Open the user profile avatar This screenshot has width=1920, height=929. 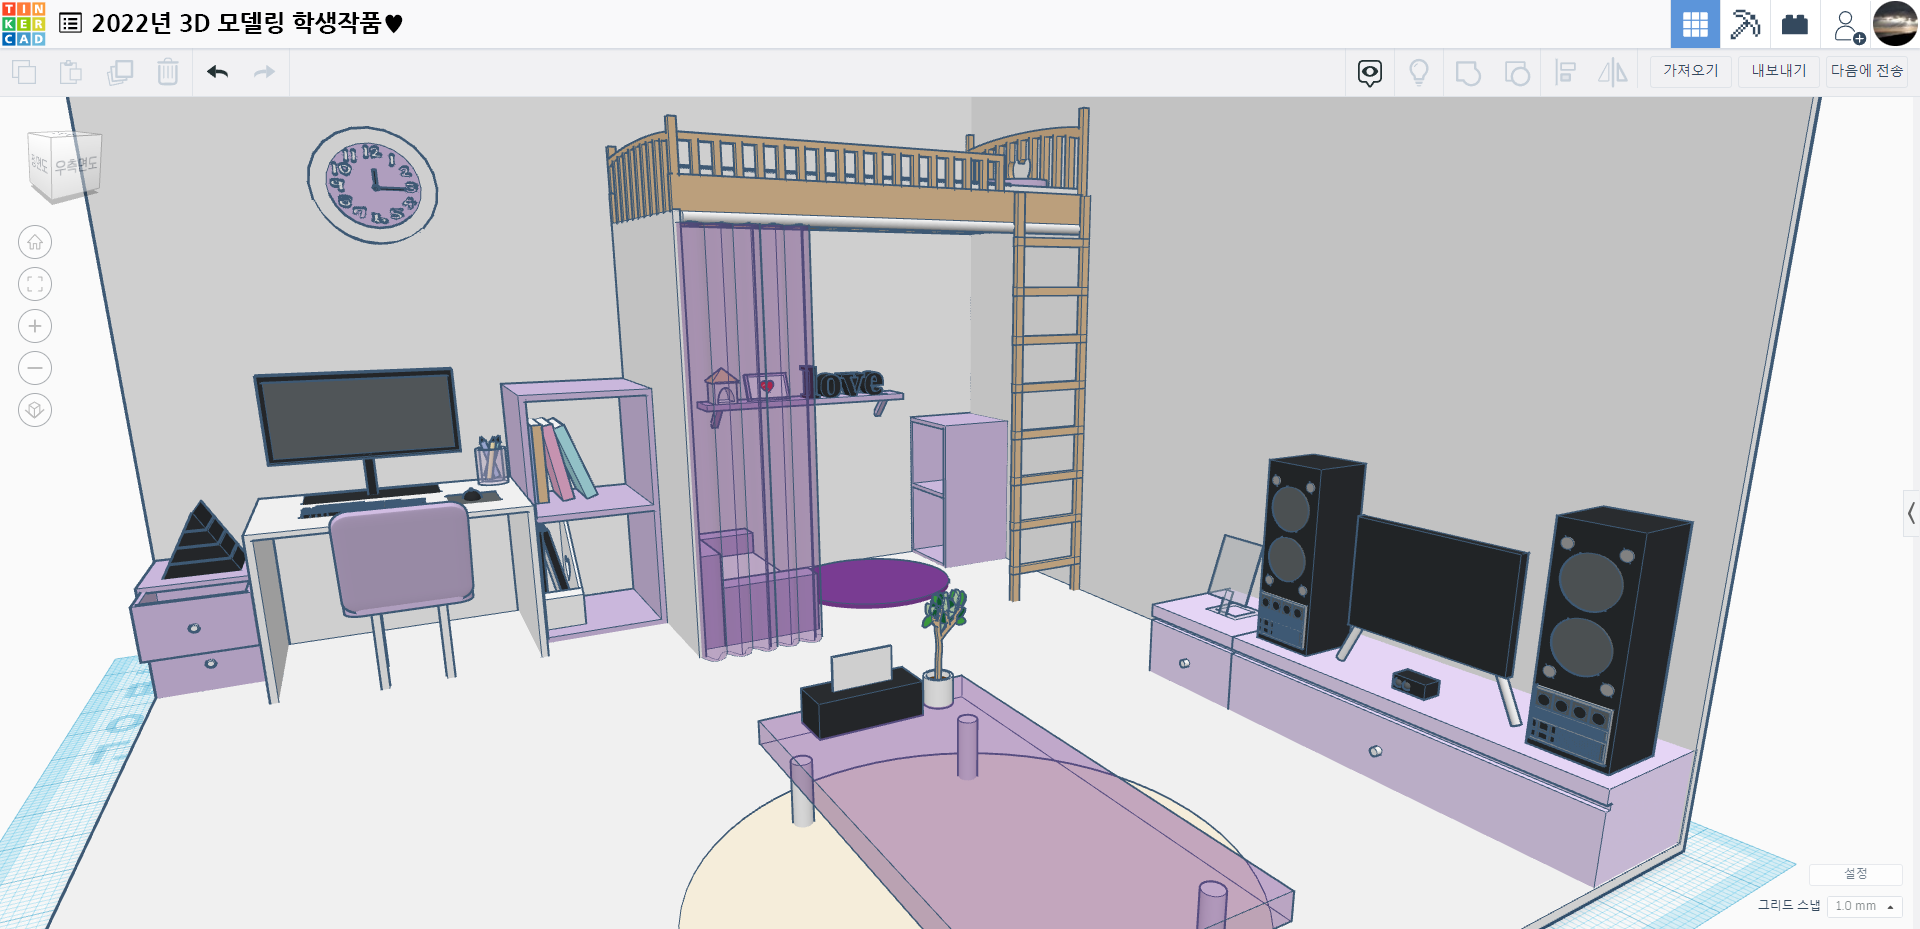point(1895,24)
